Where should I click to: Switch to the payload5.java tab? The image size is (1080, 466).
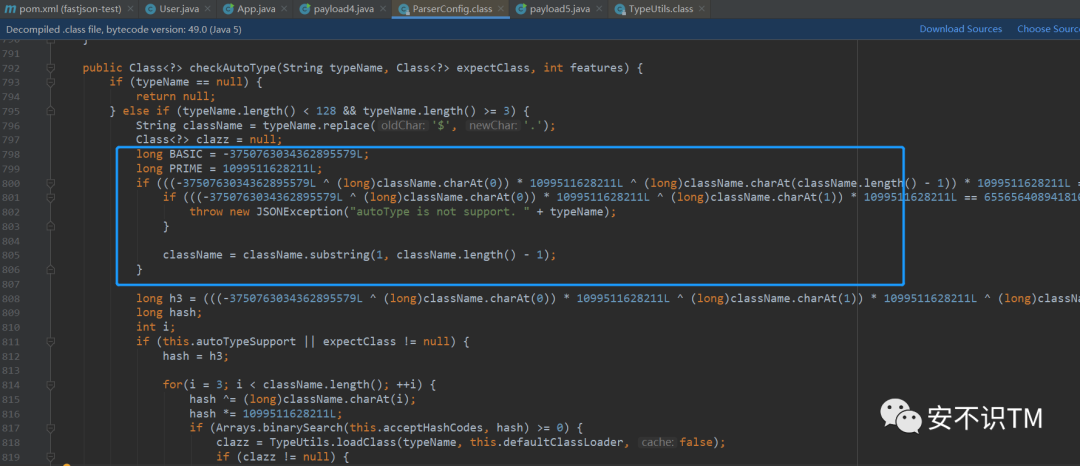tap(559, 10)
